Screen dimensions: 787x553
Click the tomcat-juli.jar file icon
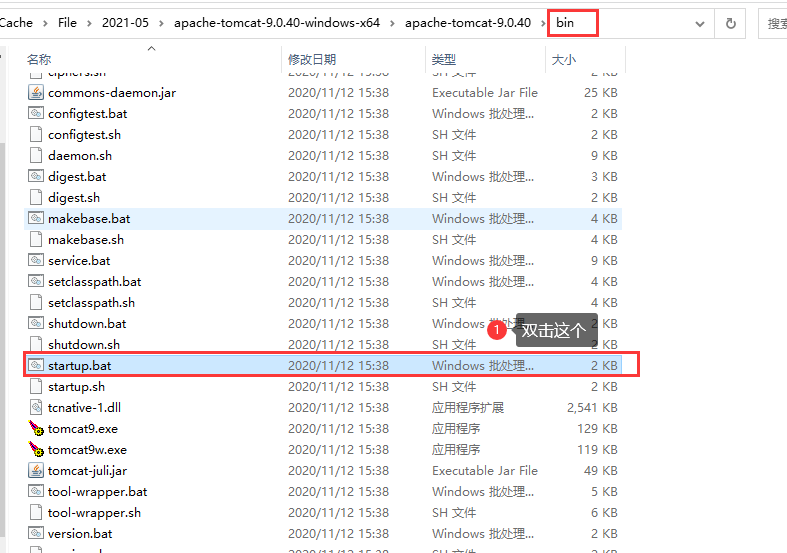(36, 471)
